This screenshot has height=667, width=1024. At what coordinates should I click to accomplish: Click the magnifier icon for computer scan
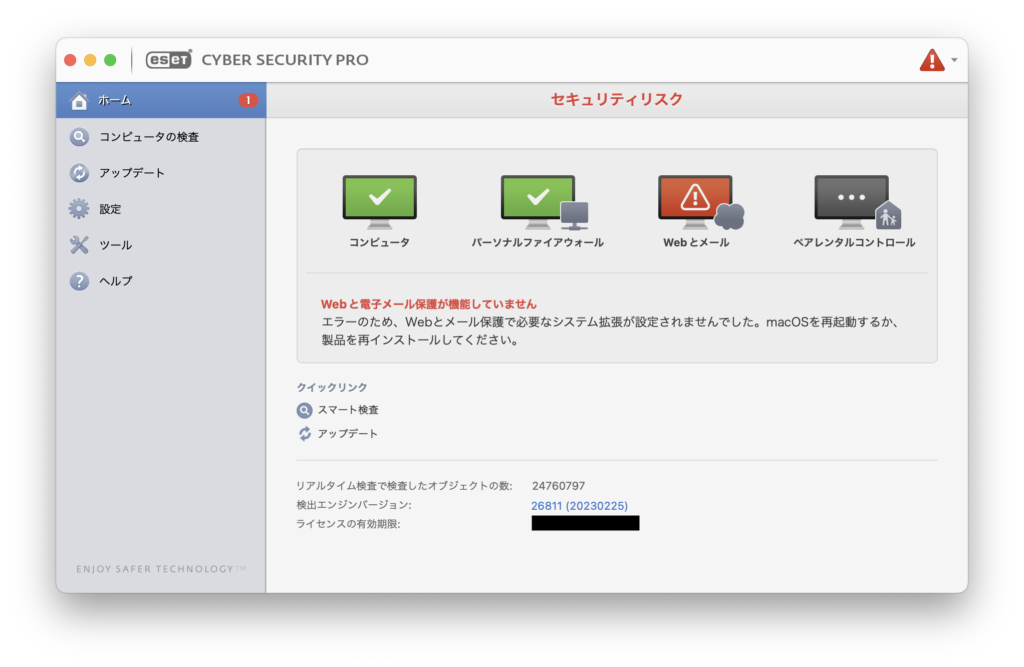click(79, 137)
